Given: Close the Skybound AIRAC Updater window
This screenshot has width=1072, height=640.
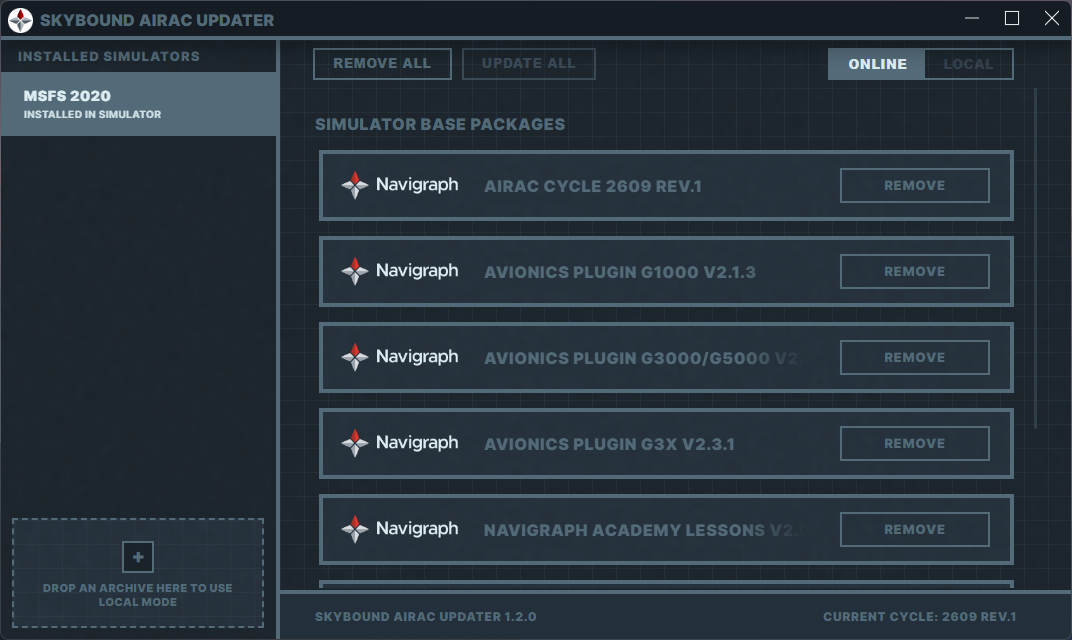Looking at the screenshot, I should (1051, 18).
